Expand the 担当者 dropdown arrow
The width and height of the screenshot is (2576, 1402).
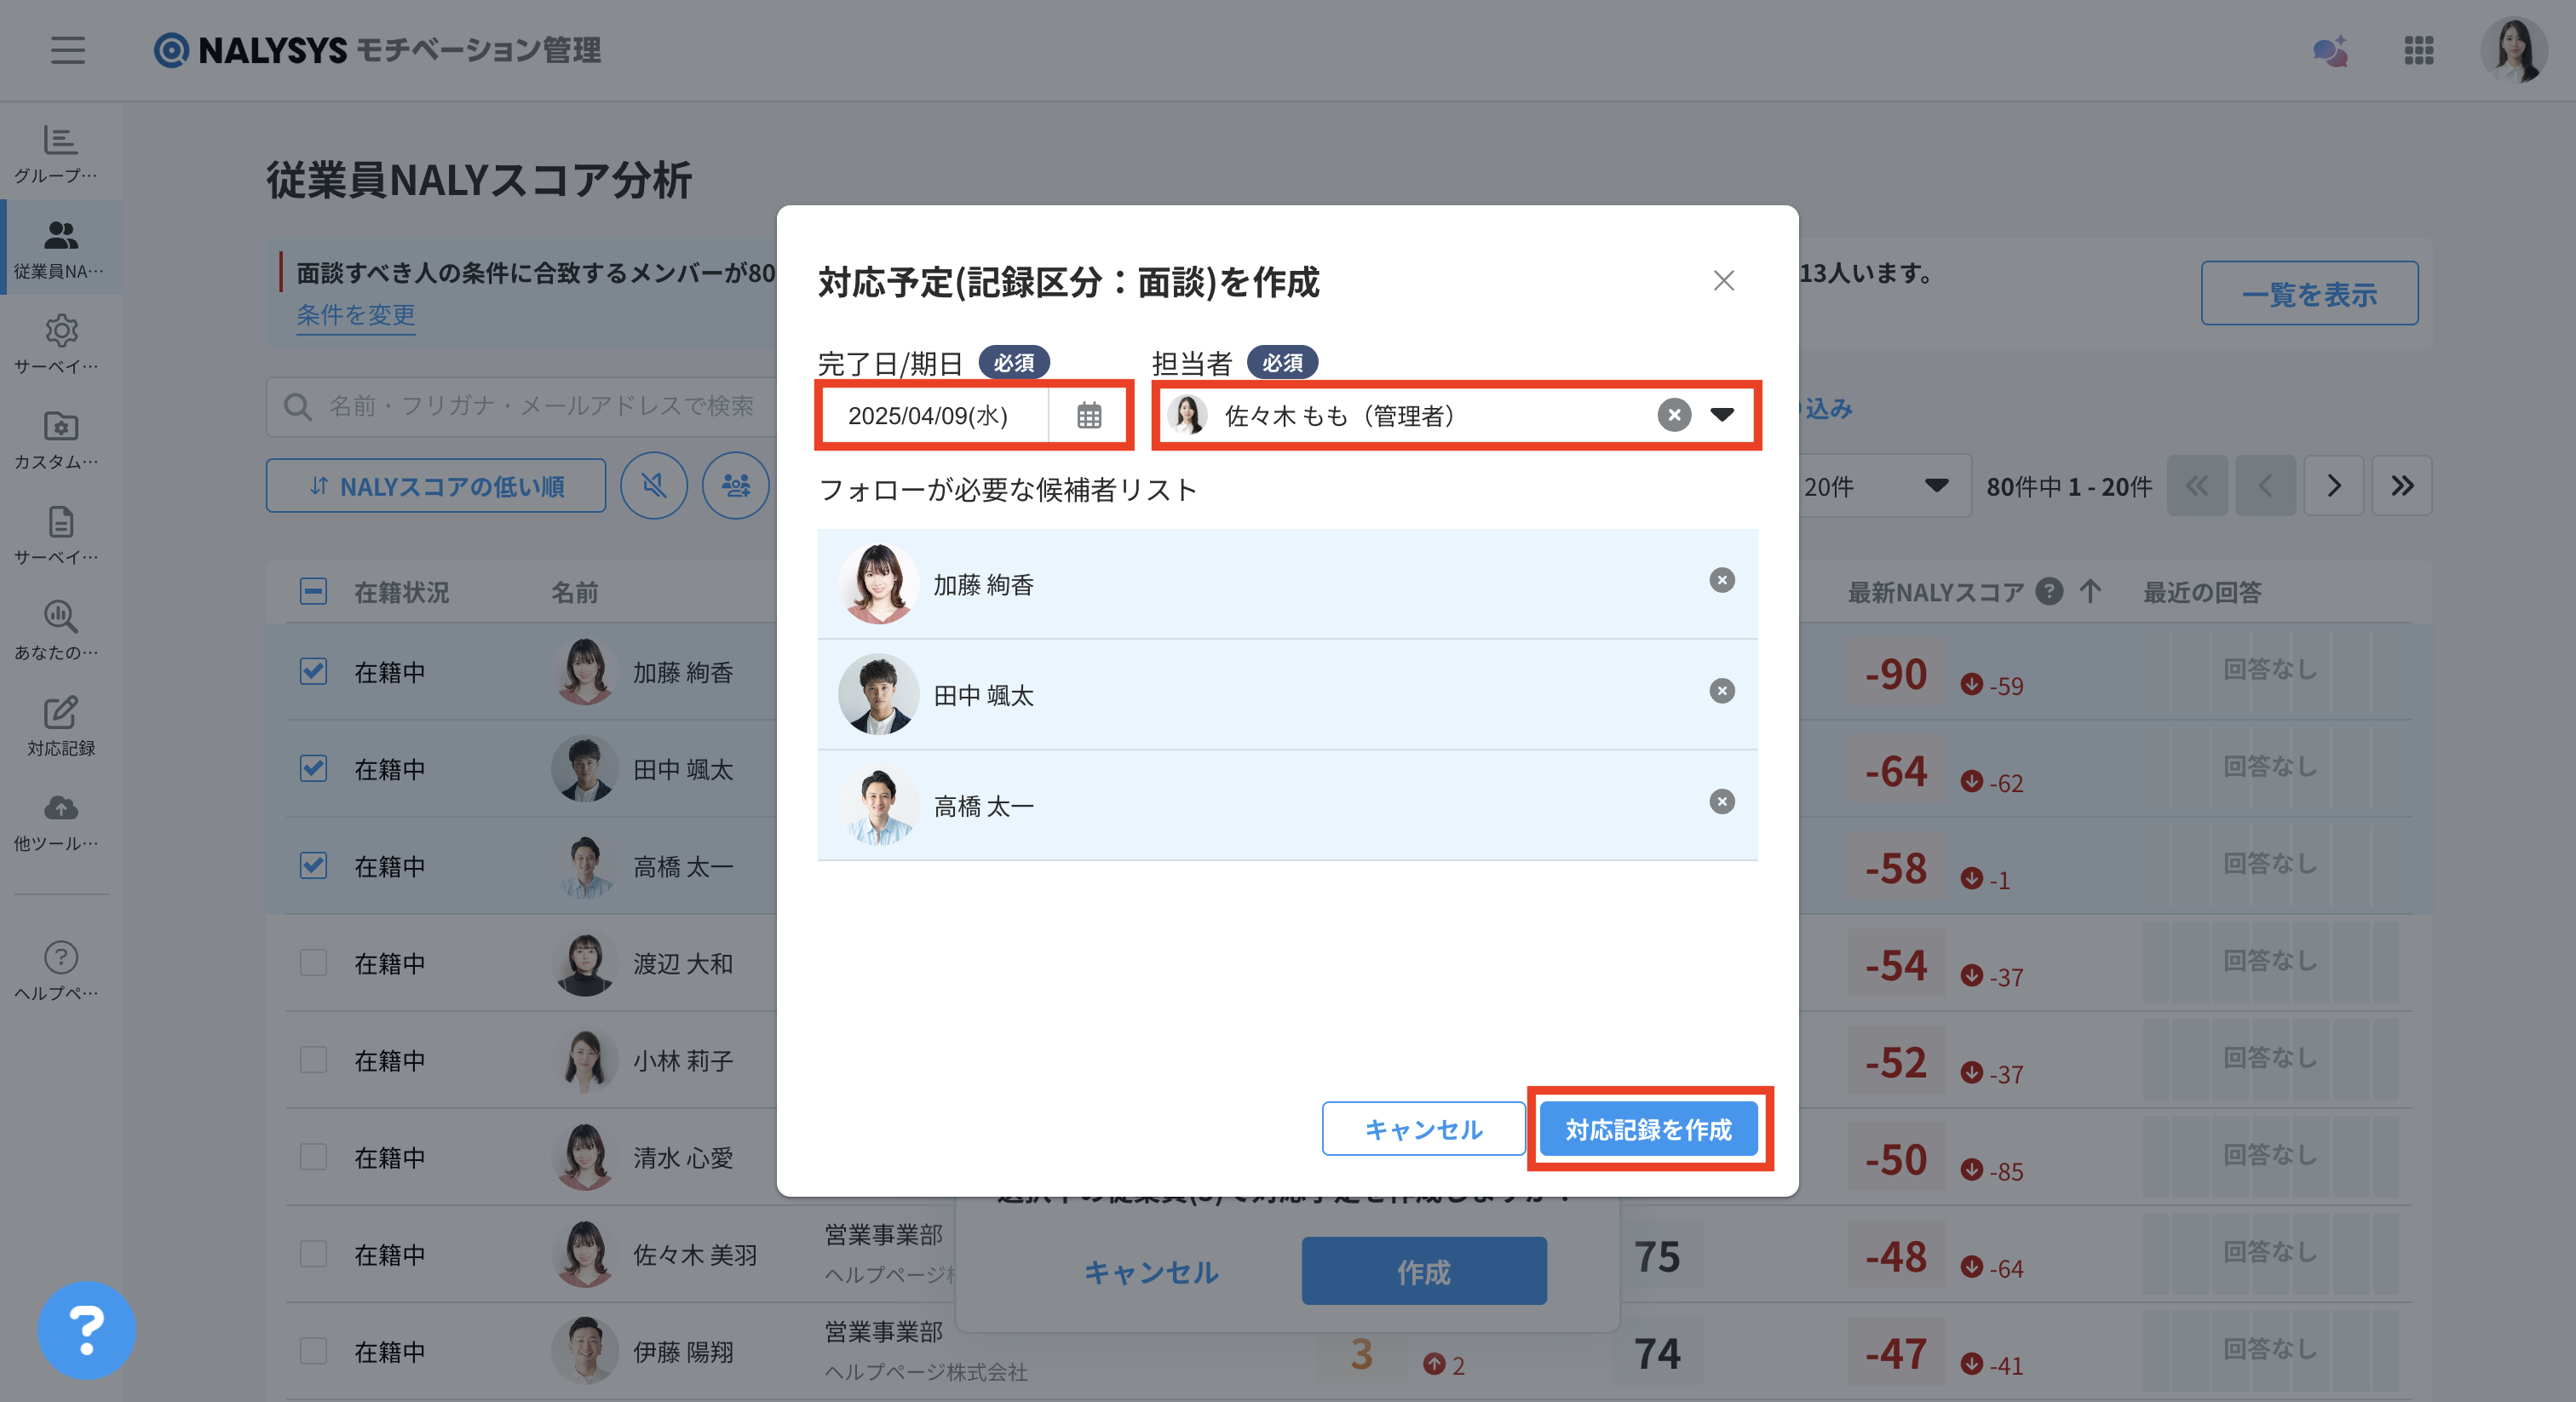[x=1722, y=415]
